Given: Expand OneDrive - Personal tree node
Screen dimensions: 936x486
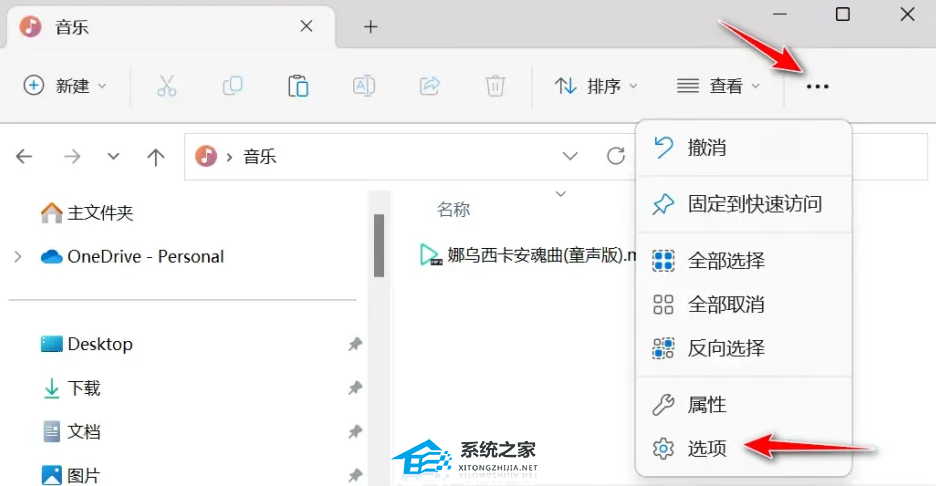Looking at the screenshot, I should pyautogui.click(x=18, y=257).
